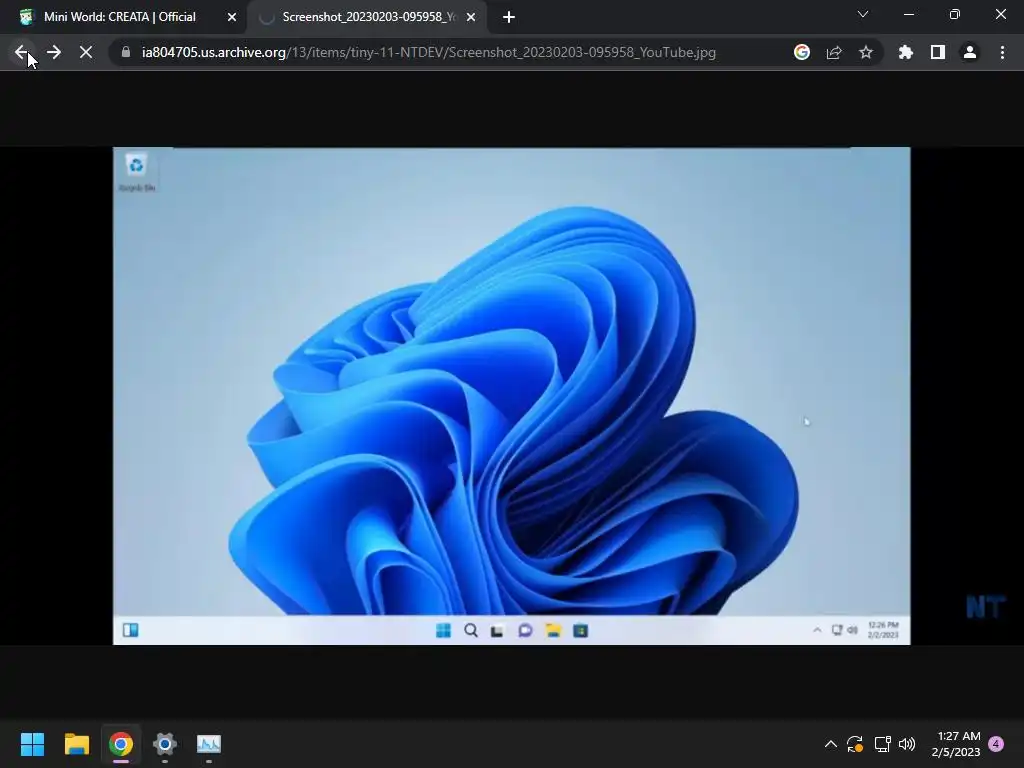Open the Extensions puzzle-piece menu

point(905,52)
